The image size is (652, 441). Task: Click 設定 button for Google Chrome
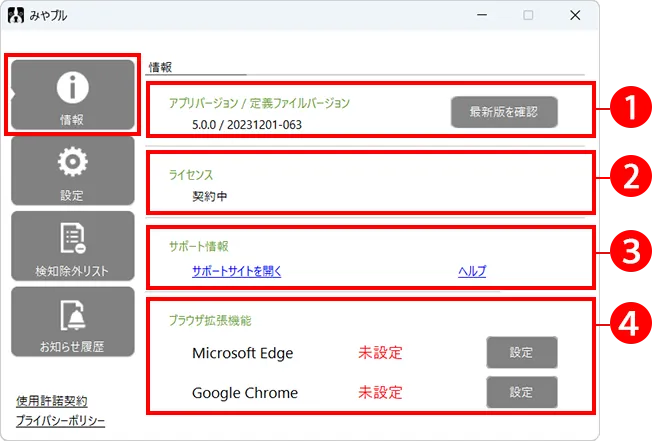522,392
